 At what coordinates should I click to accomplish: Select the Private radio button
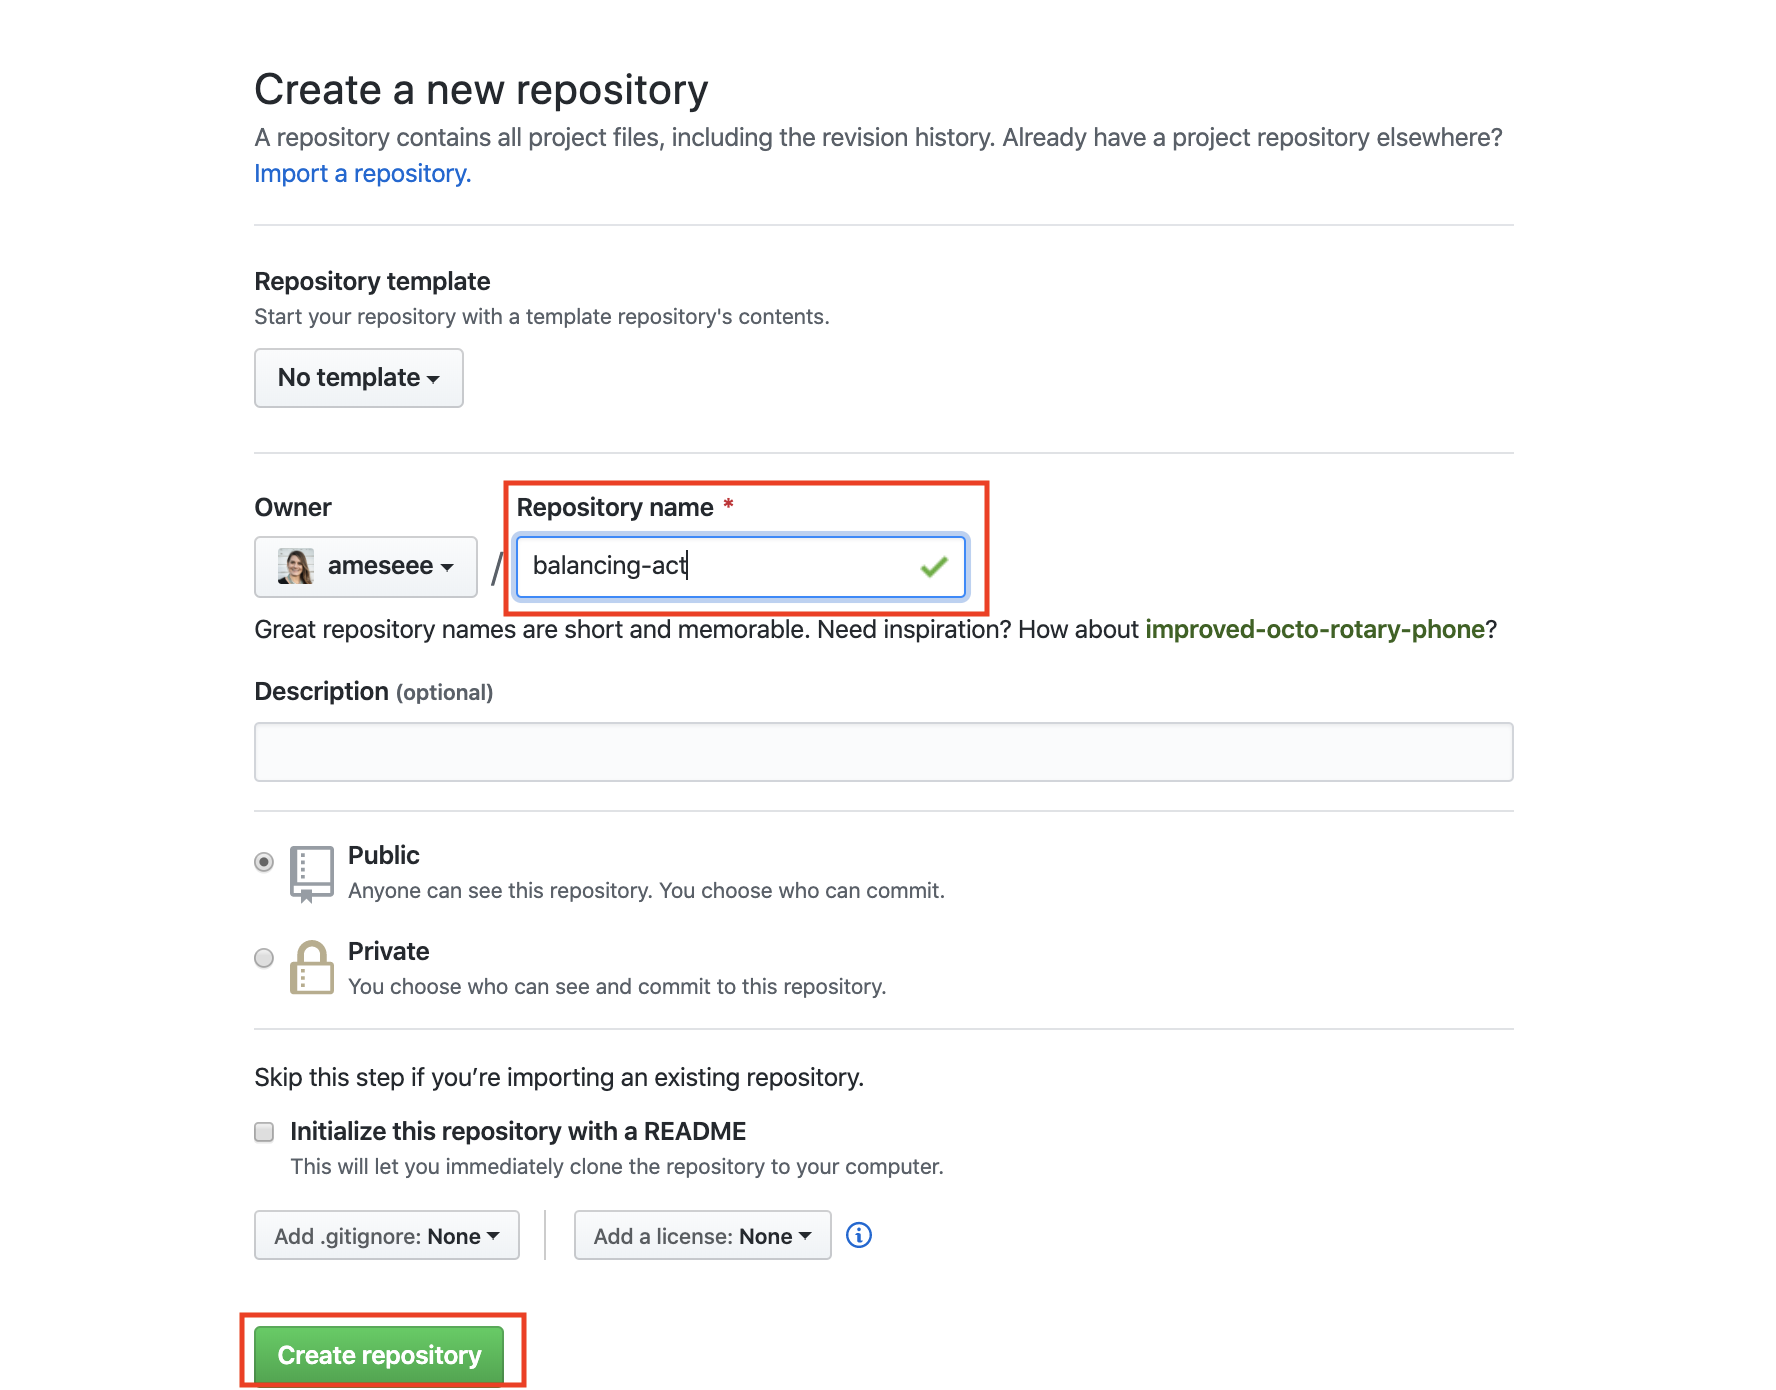(264, 958)
